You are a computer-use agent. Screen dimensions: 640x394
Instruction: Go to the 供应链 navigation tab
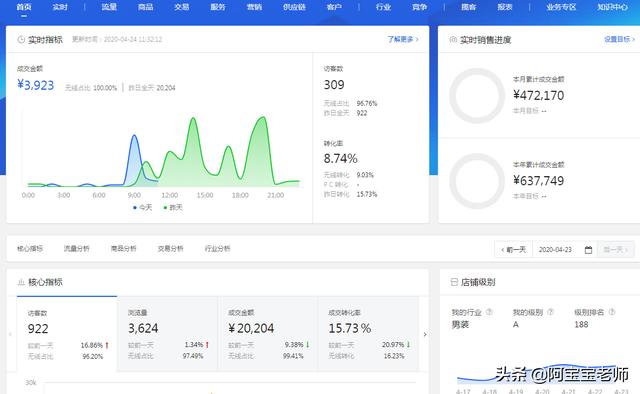(x=294, y=7)
